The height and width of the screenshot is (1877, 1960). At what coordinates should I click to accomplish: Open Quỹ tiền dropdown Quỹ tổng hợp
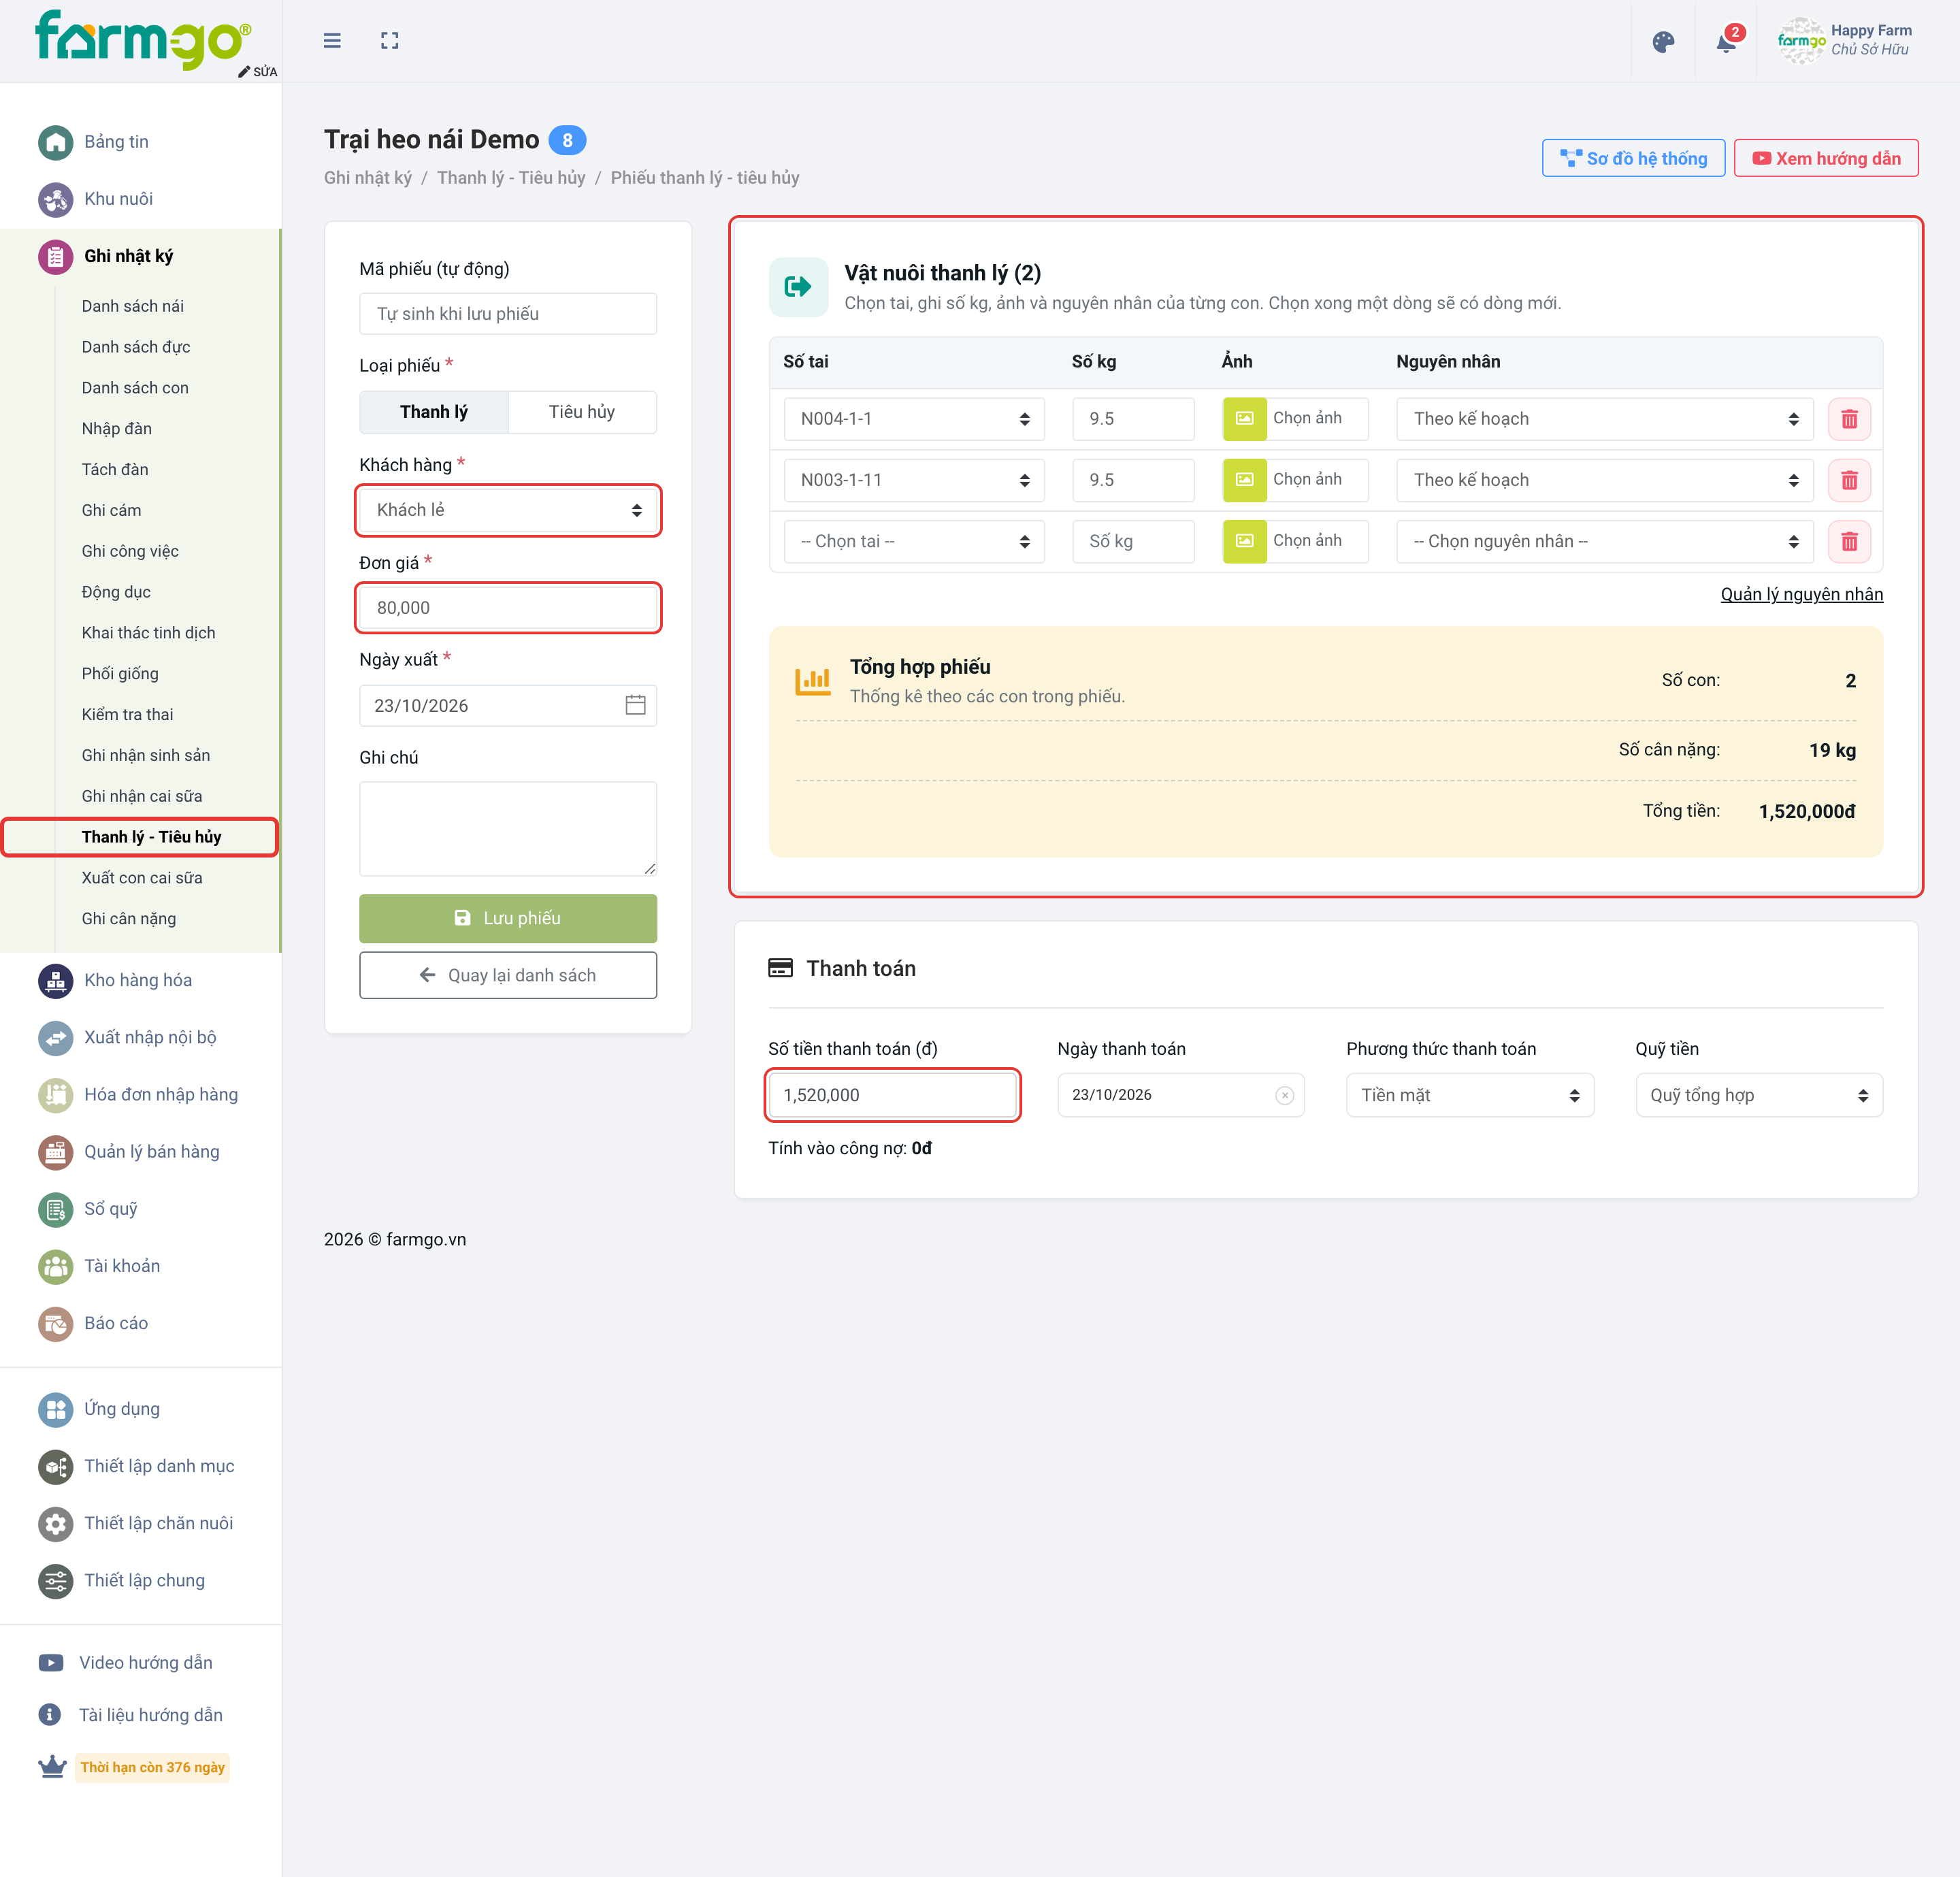(1758, 1096)
